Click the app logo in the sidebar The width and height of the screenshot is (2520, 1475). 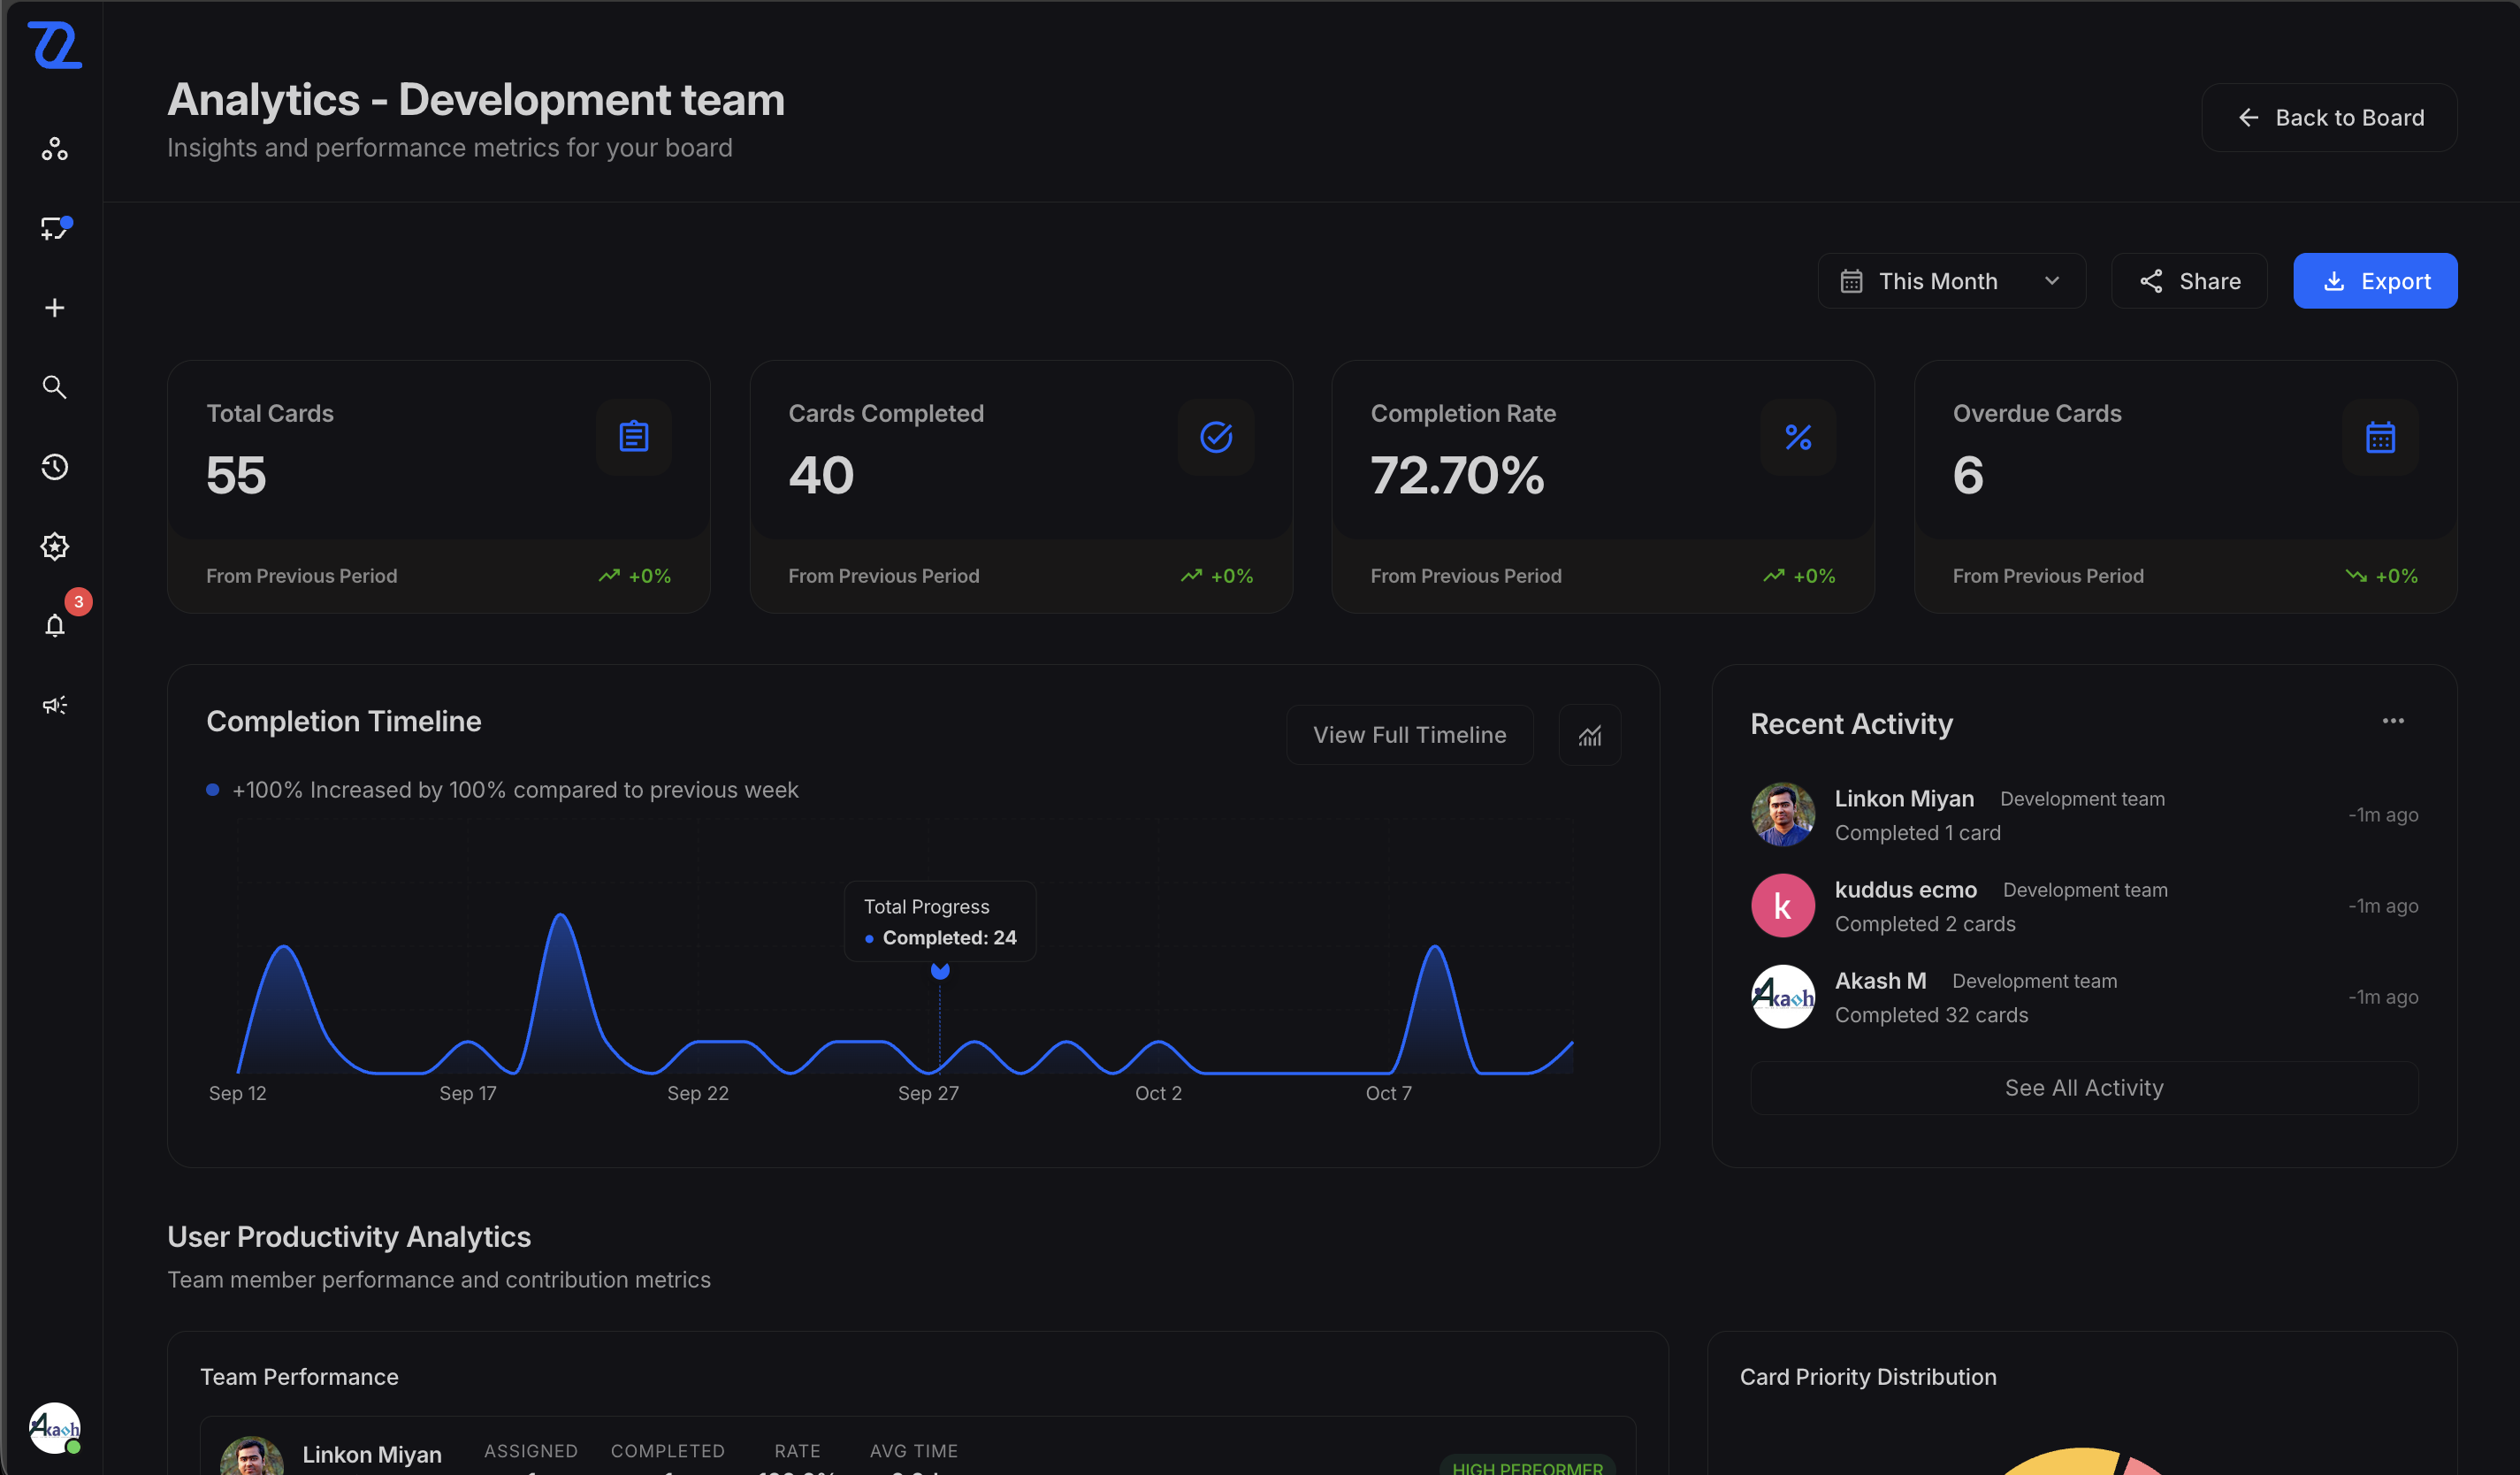point(55,45)
